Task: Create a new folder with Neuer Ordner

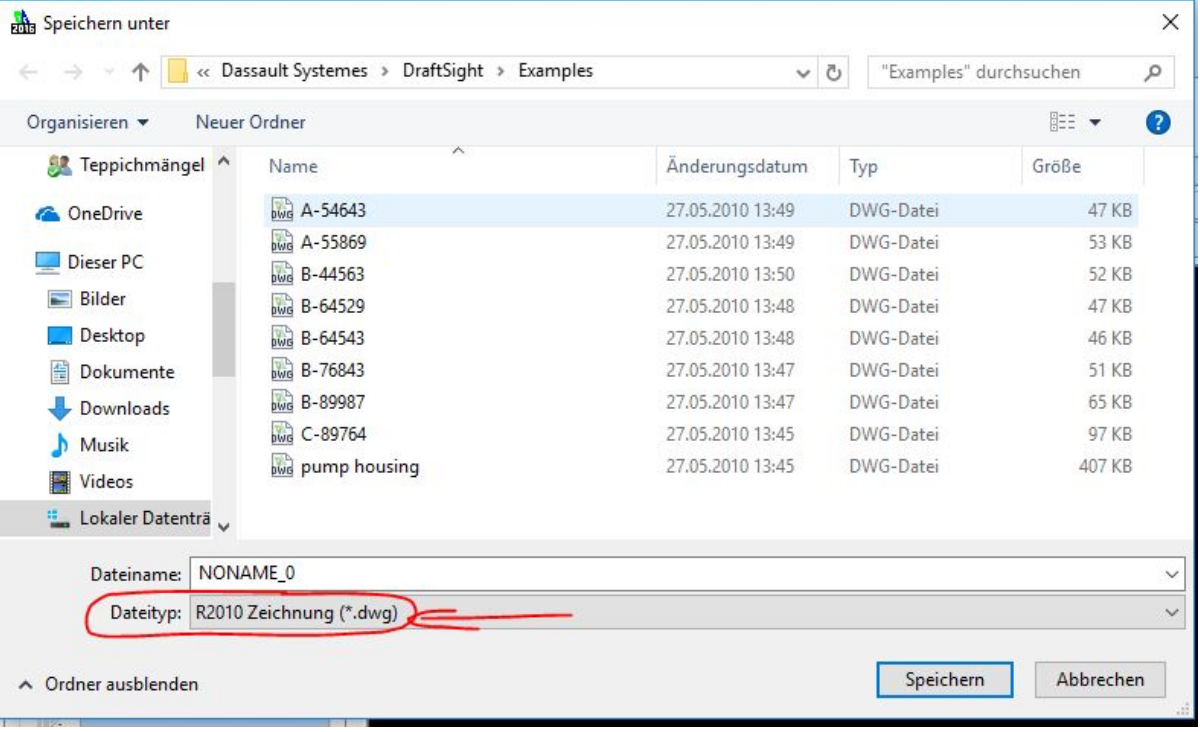Action: (x=251, y=123)
